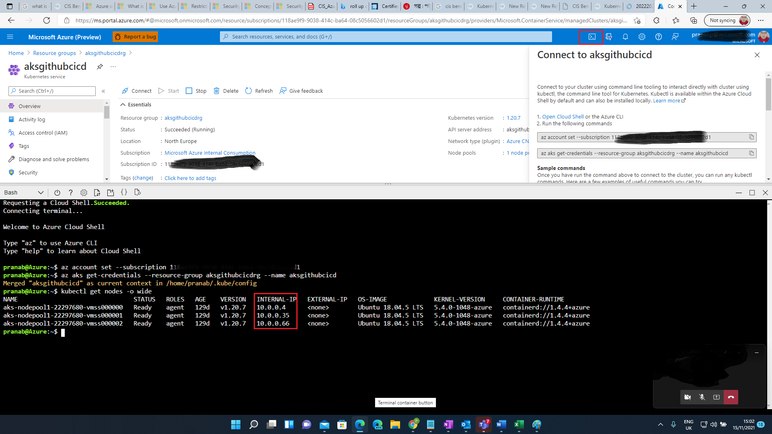Copy the az account set command
Viewport: 772px width, 434px height.
[751, 137]
